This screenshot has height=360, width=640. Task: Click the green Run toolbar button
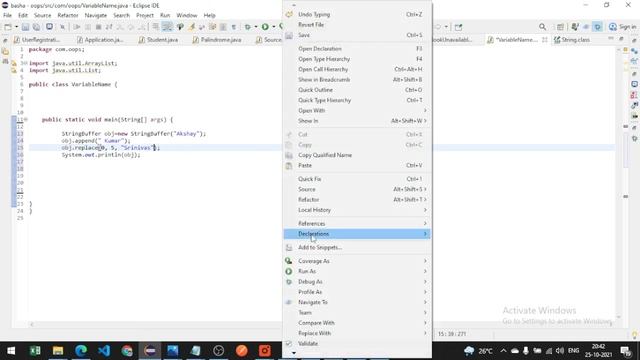265,27
